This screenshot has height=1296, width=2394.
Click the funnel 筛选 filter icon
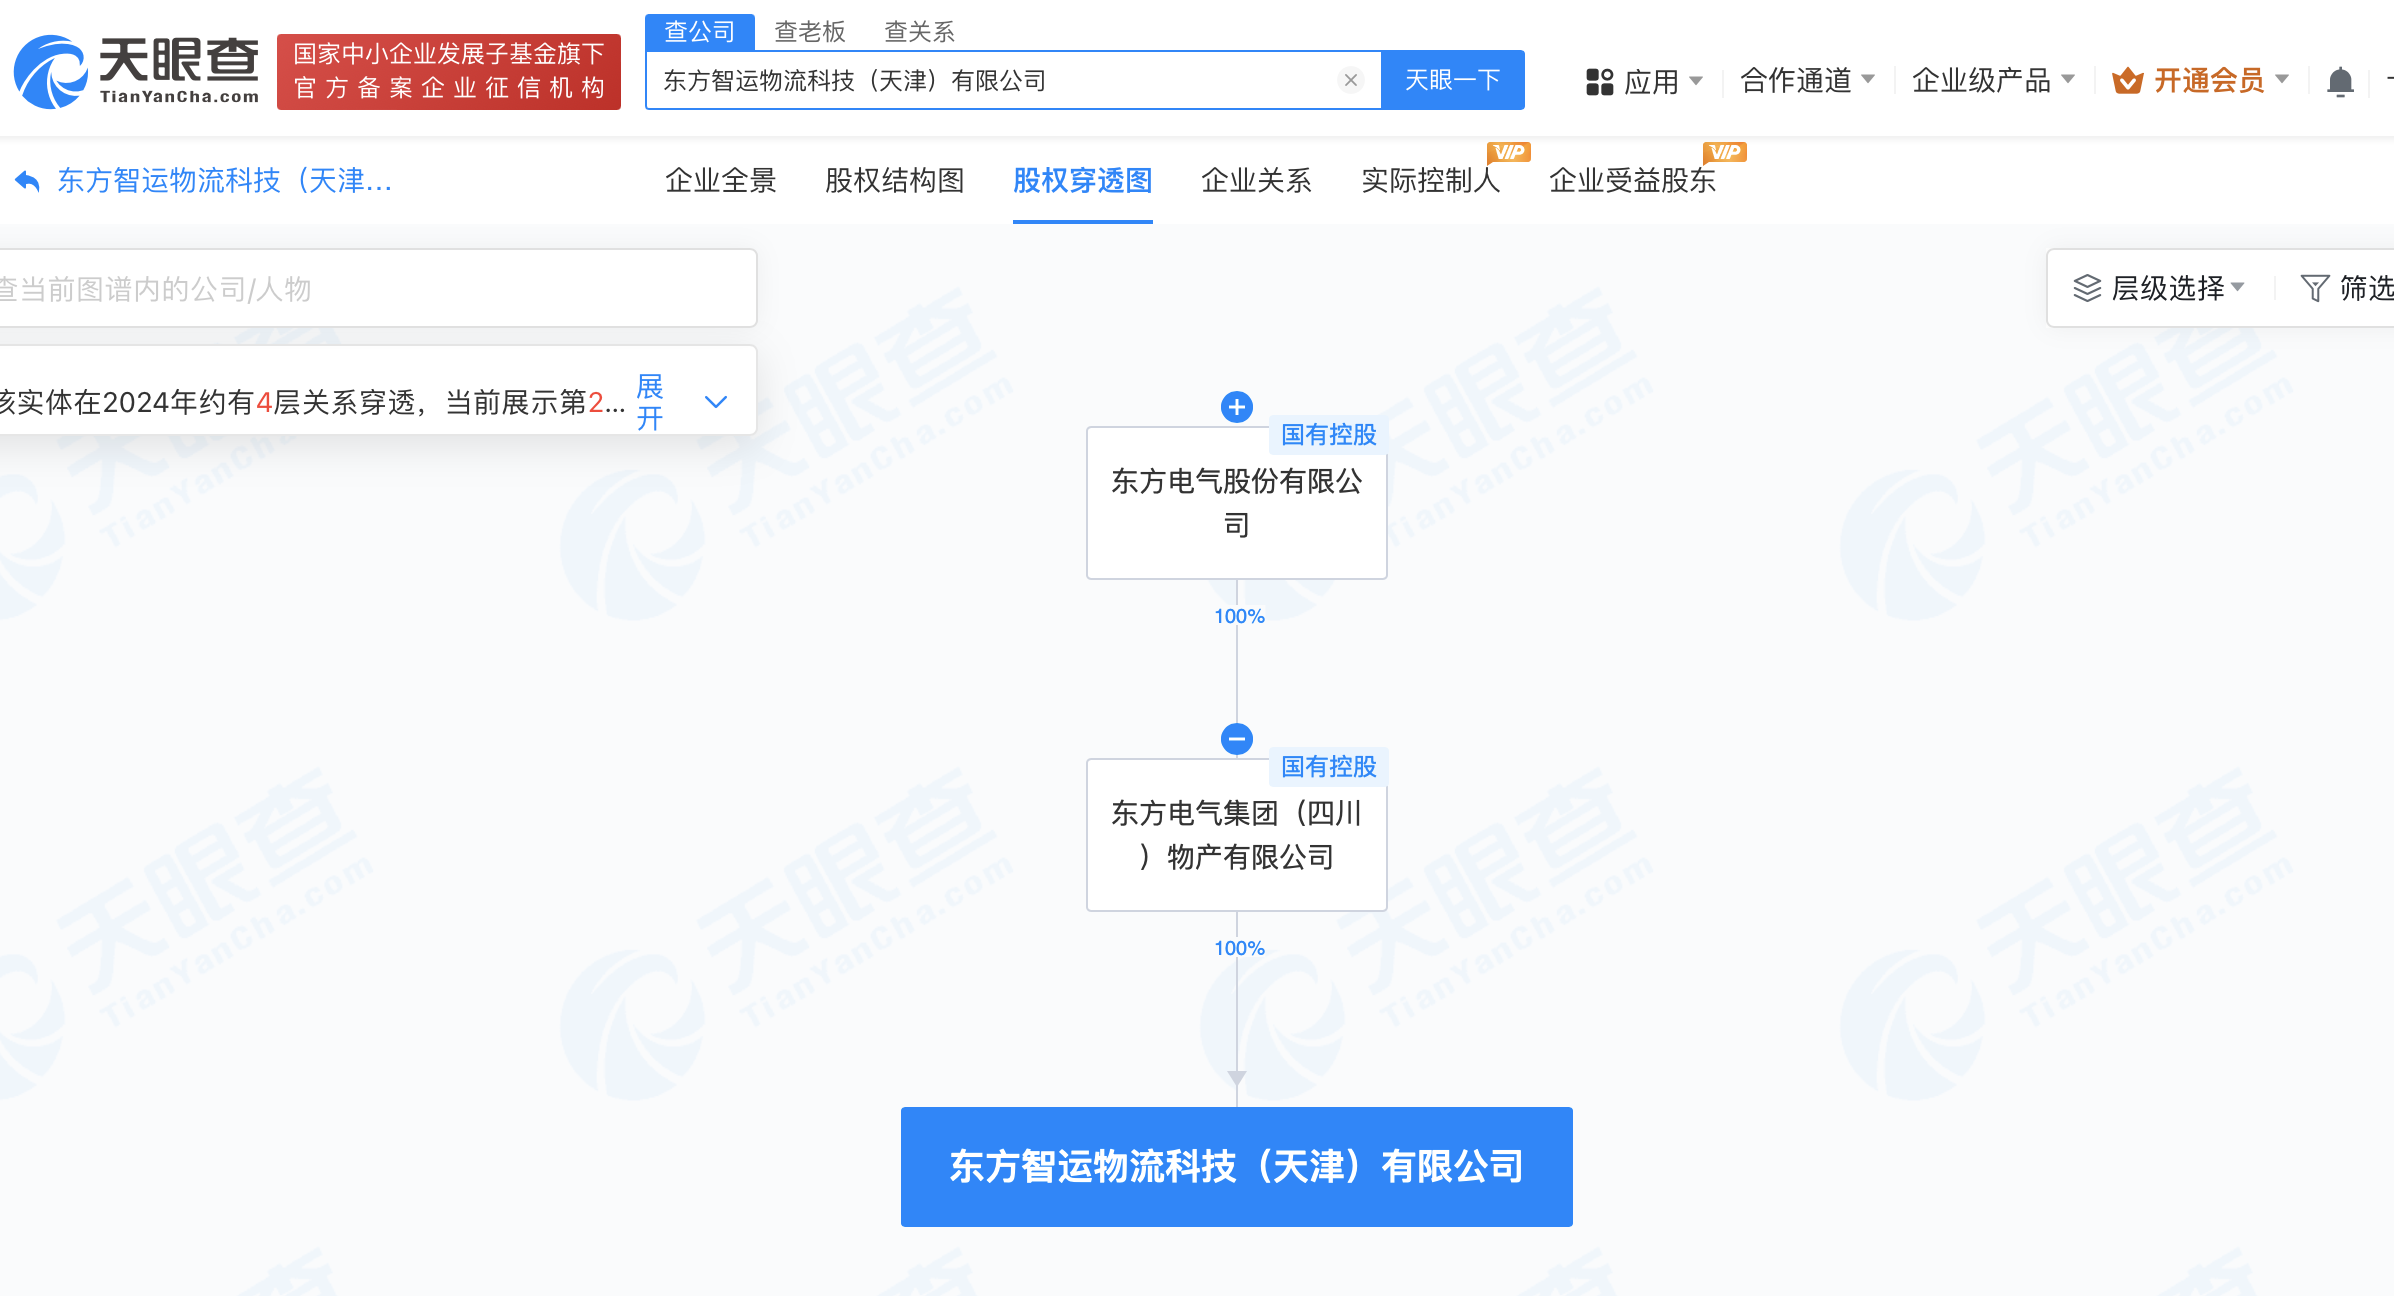tap(2315, 288)
